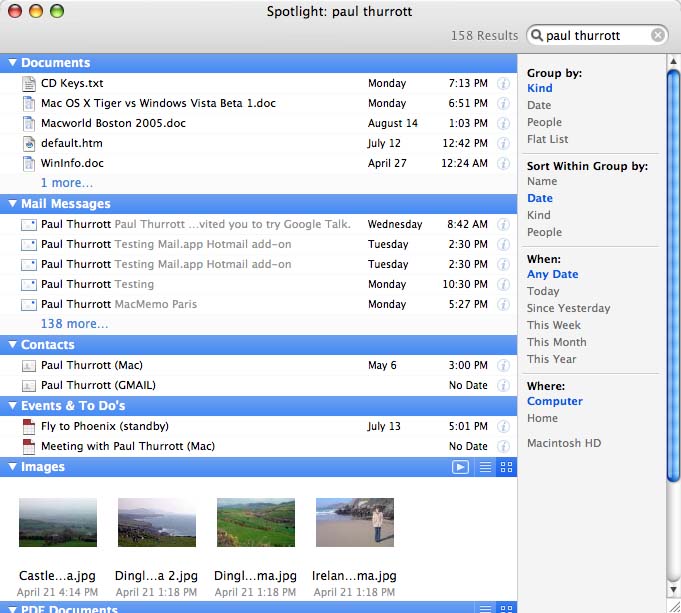Collapse the PDF Documents group
The width and height of the screenshot is (681, 613).
[x=13, y=609]
